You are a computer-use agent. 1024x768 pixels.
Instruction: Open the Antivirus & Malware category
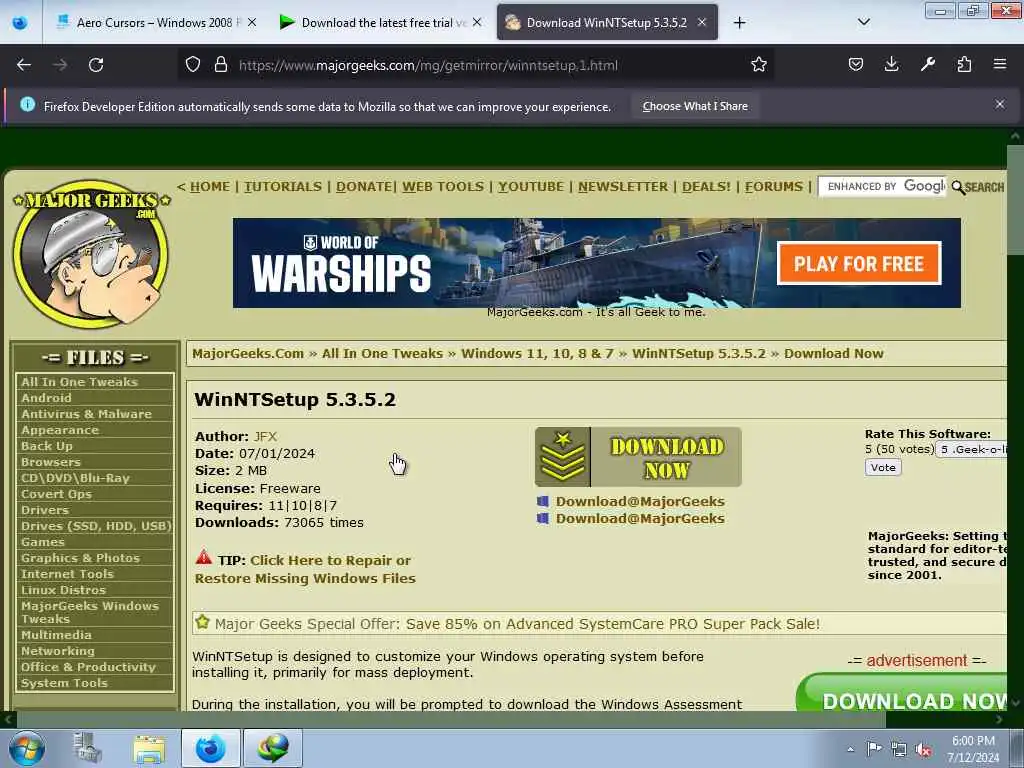tap(86, 414)
